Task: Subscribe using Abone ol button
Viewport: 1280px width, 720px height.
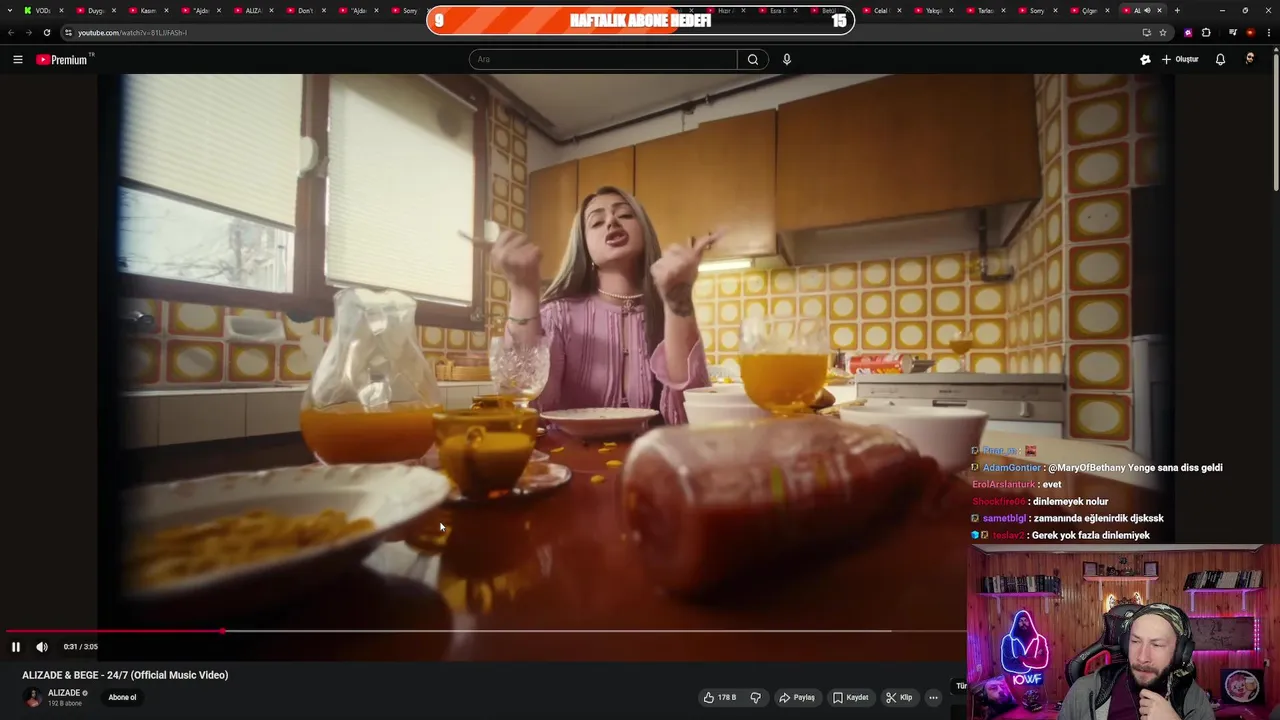Action: pos(122,697)
